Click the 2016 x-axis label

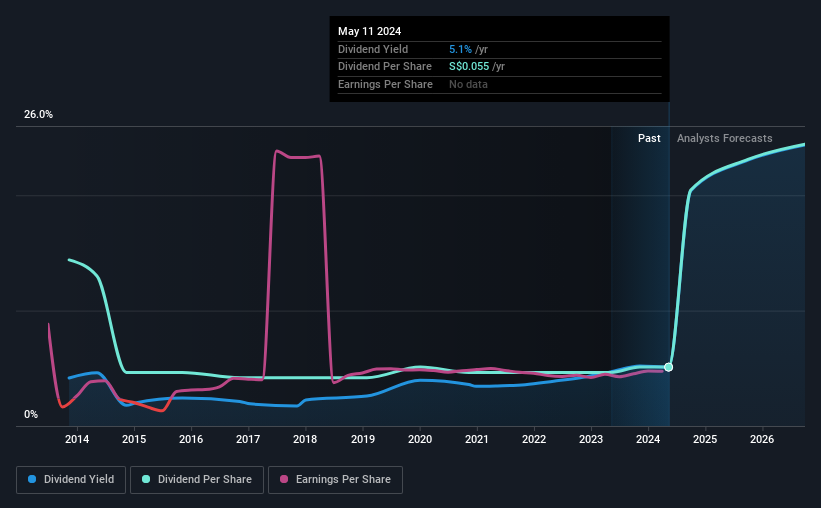click(191, 439)
